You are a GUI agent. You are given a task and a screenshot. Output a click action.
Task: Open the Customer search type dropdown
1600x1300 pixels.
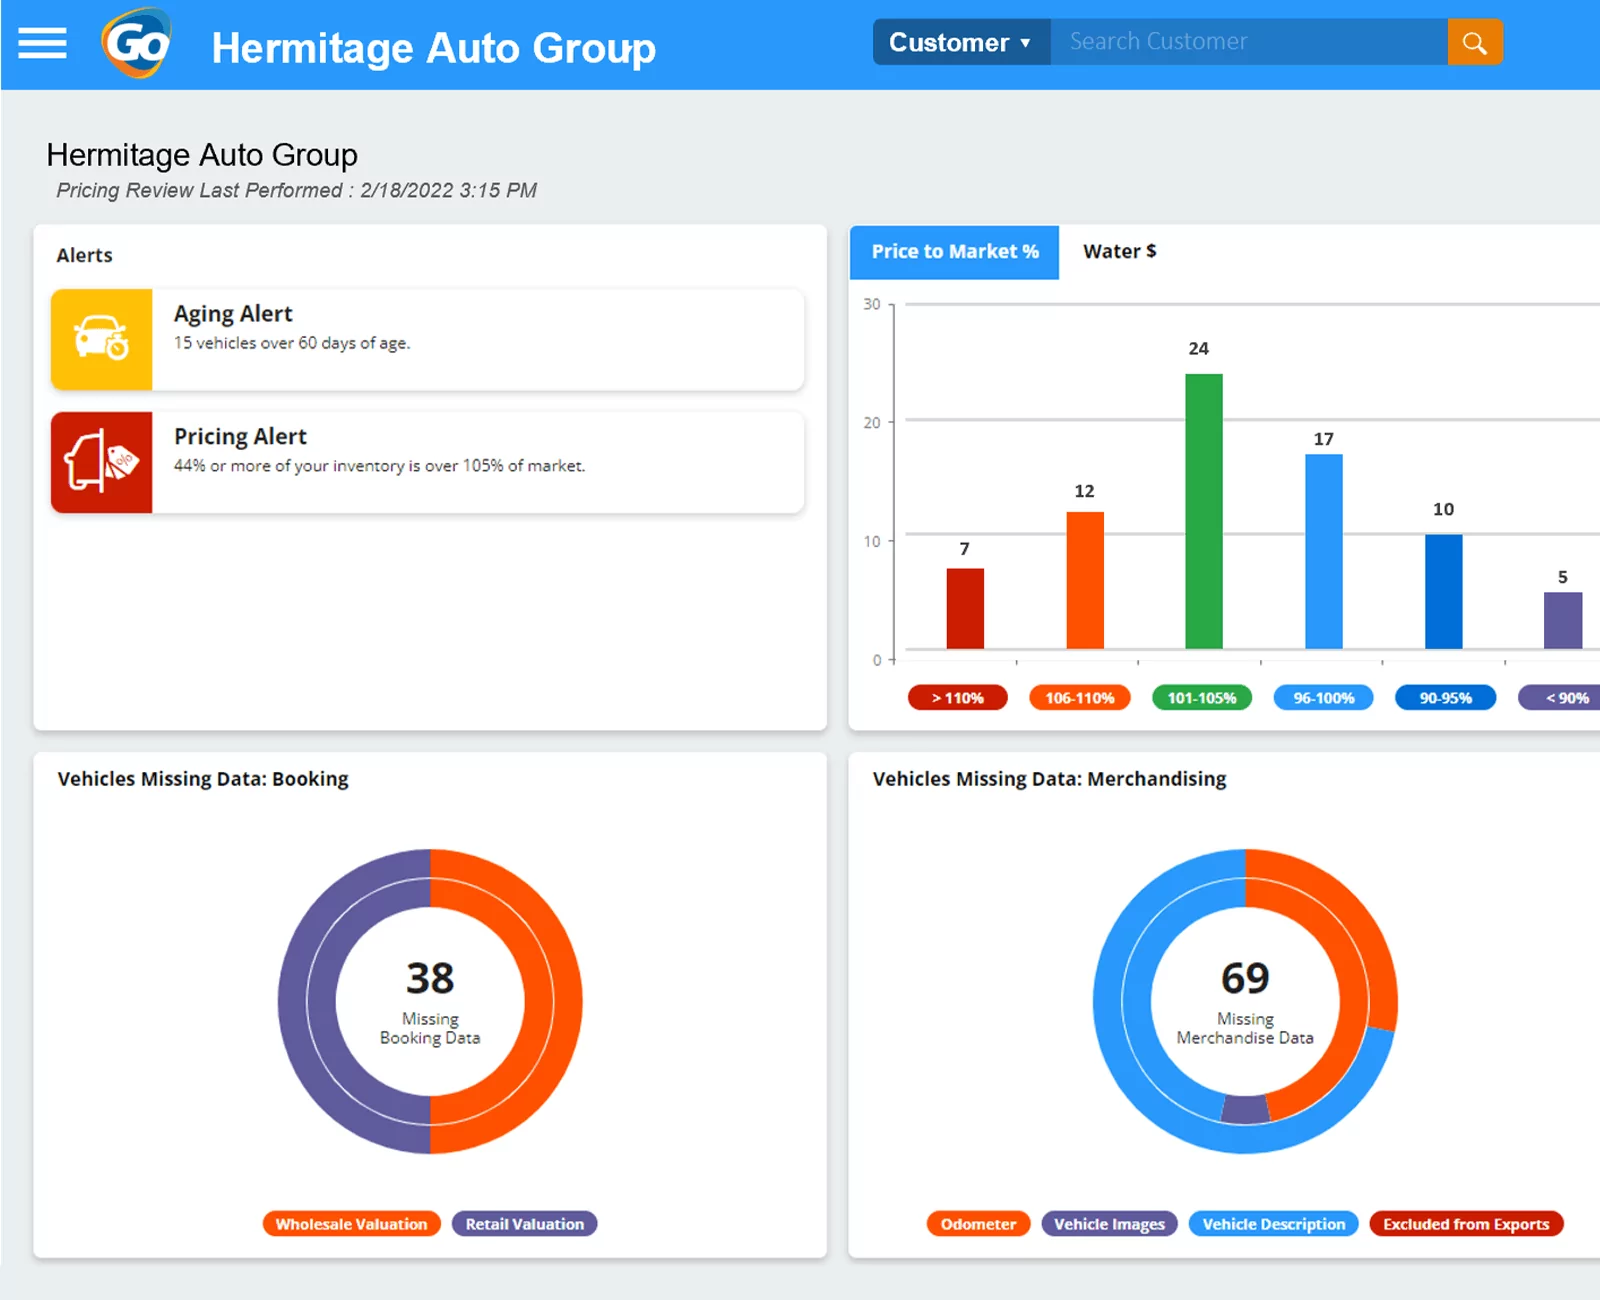(x=960, y=42)
